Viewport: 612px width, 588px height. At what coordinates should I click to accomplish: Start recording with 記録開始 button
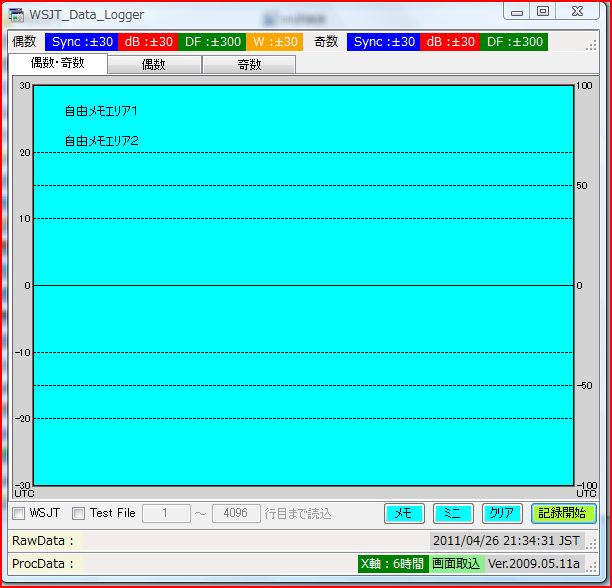coord(563,513)
